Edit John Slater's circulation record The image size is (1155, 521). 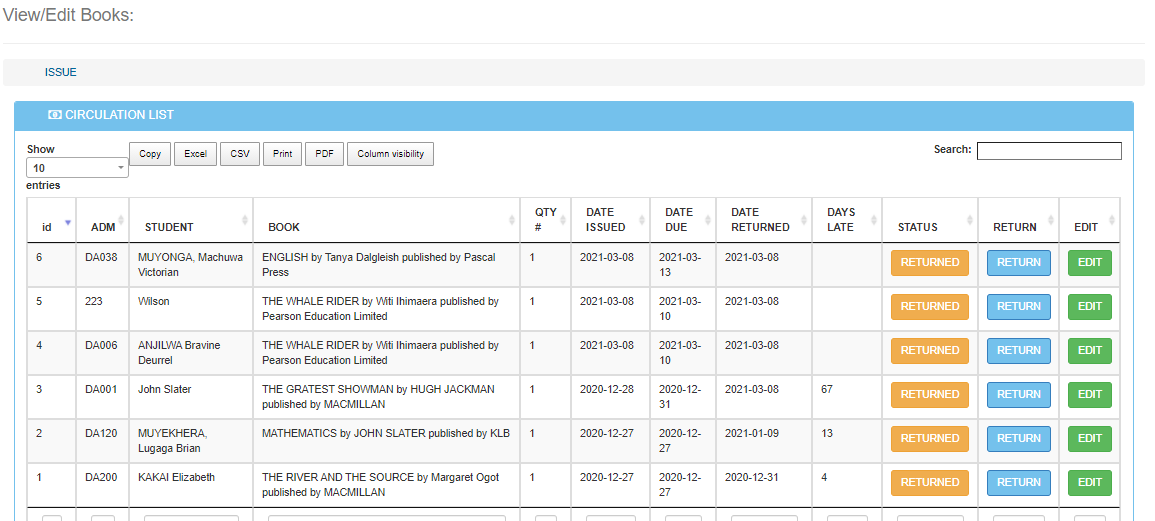click(1089, 394)
